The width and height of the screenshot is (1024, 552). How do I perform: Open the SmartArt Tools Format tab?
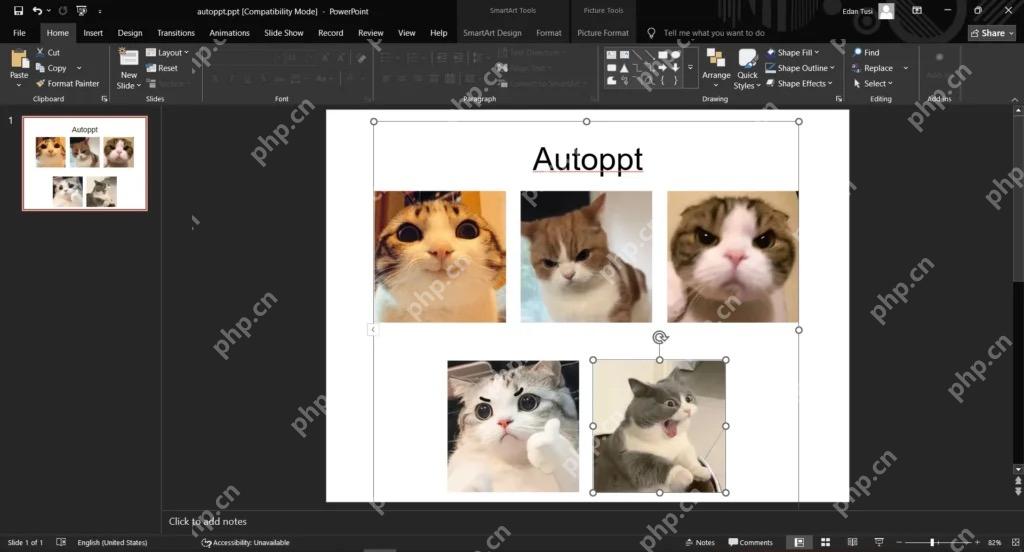pos(549,33)
